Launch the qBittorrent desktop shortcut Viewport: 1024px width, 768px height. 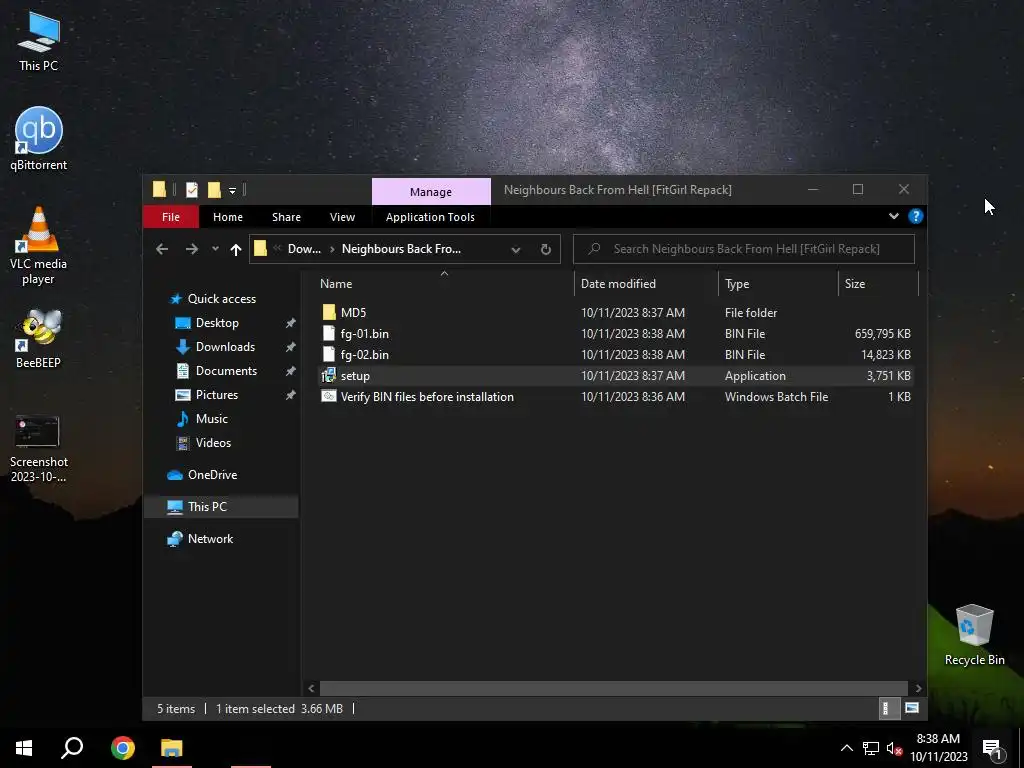pyautogui.click(x=39, y=138)
